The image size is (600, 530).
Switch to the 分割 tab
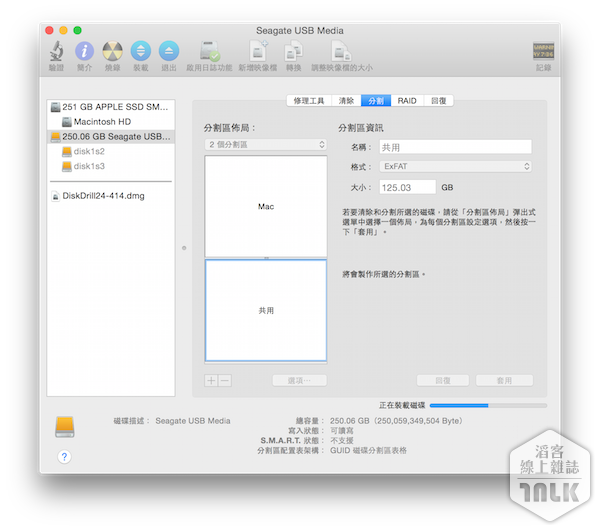coord(376,101)
